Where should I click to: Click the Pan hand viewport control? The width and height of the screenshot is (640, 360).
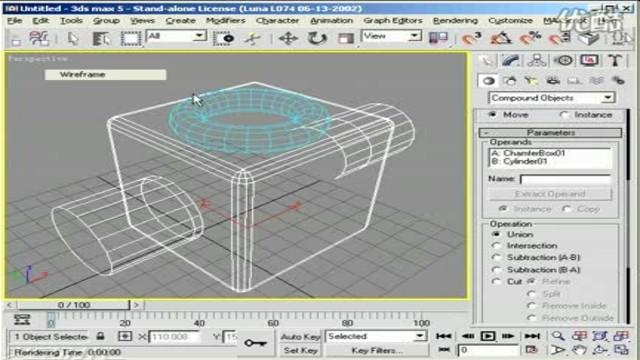(579, 350)
